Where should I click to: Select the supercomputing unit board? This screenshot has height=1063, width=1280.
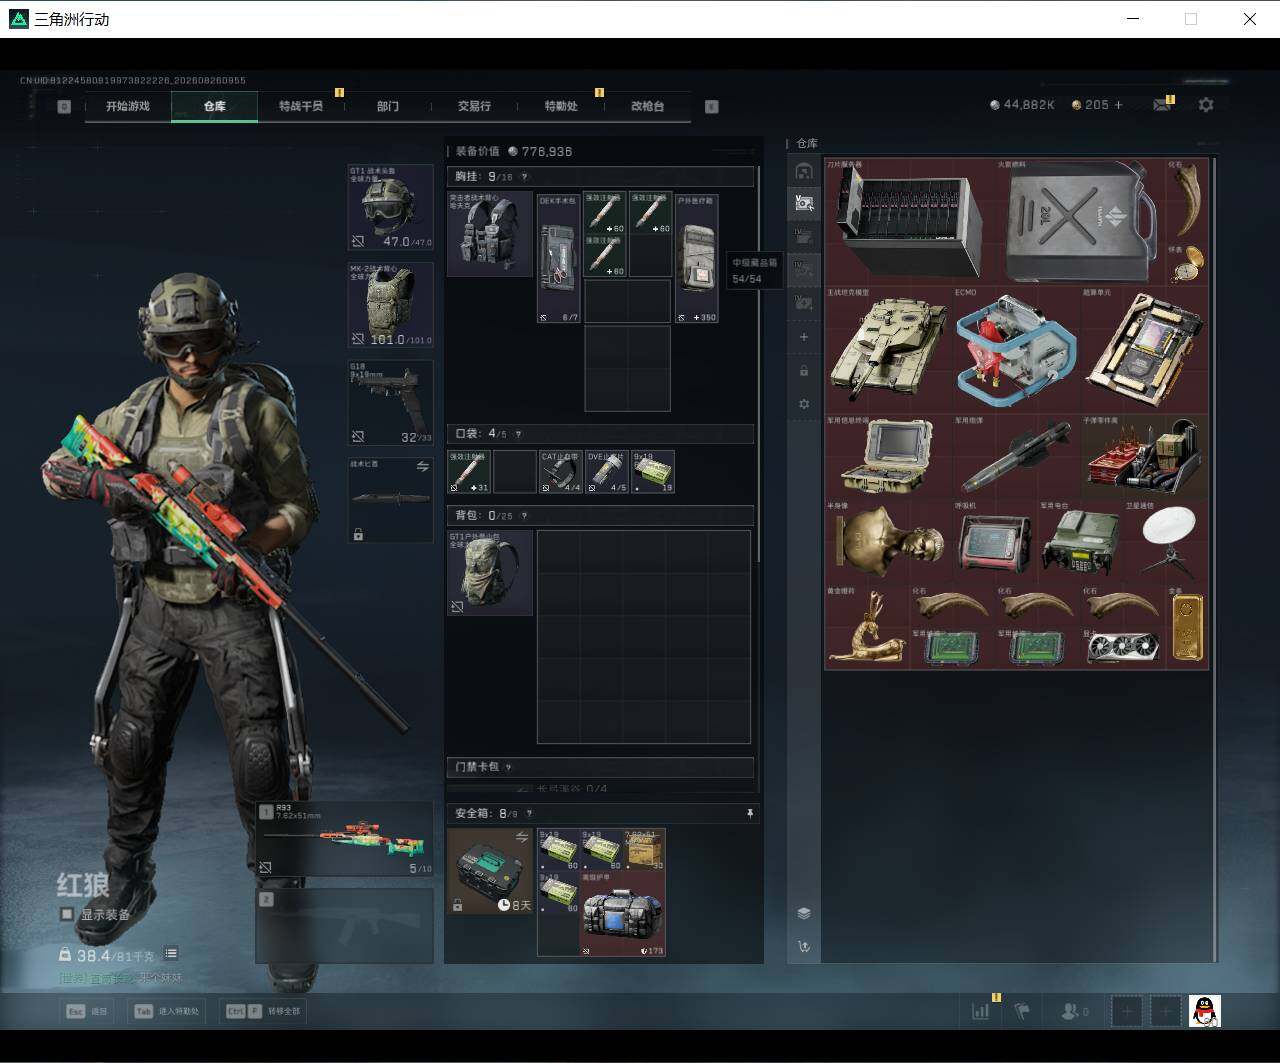click(x=1144, y=350)
